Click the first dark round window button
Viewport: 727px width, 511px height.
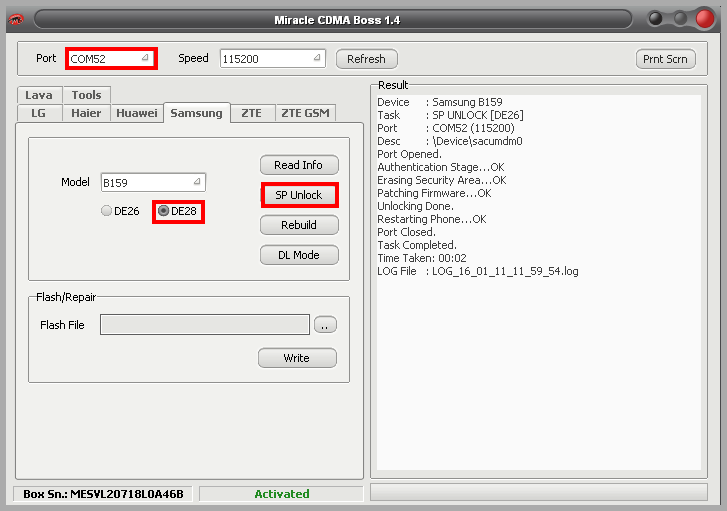point(656,19)
